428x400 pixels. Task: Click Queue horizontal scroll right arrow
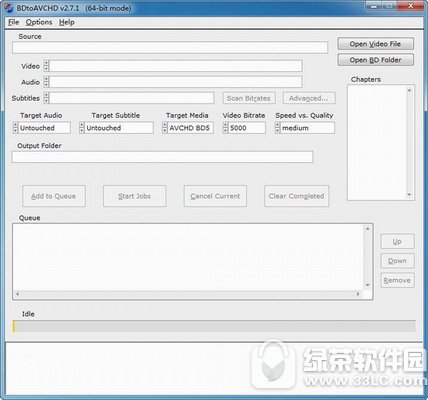pyautogui.click(x=358, y=294)
